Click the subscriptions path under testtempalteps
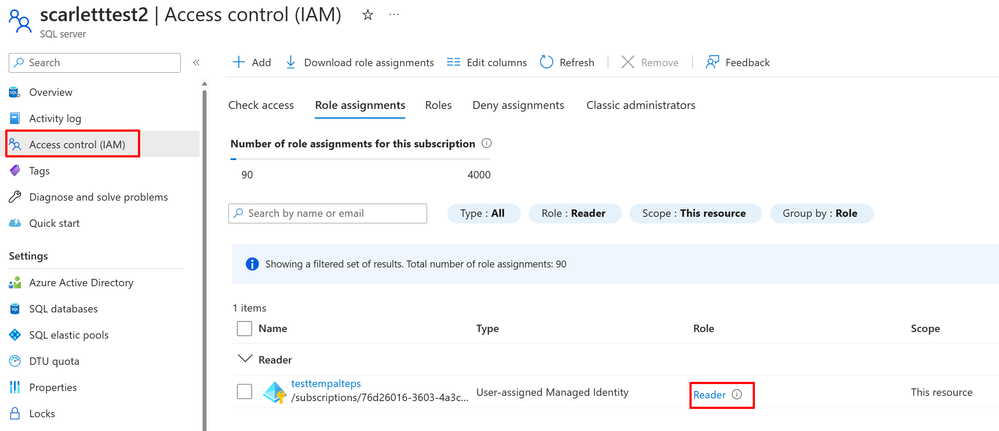 (380, 397)
